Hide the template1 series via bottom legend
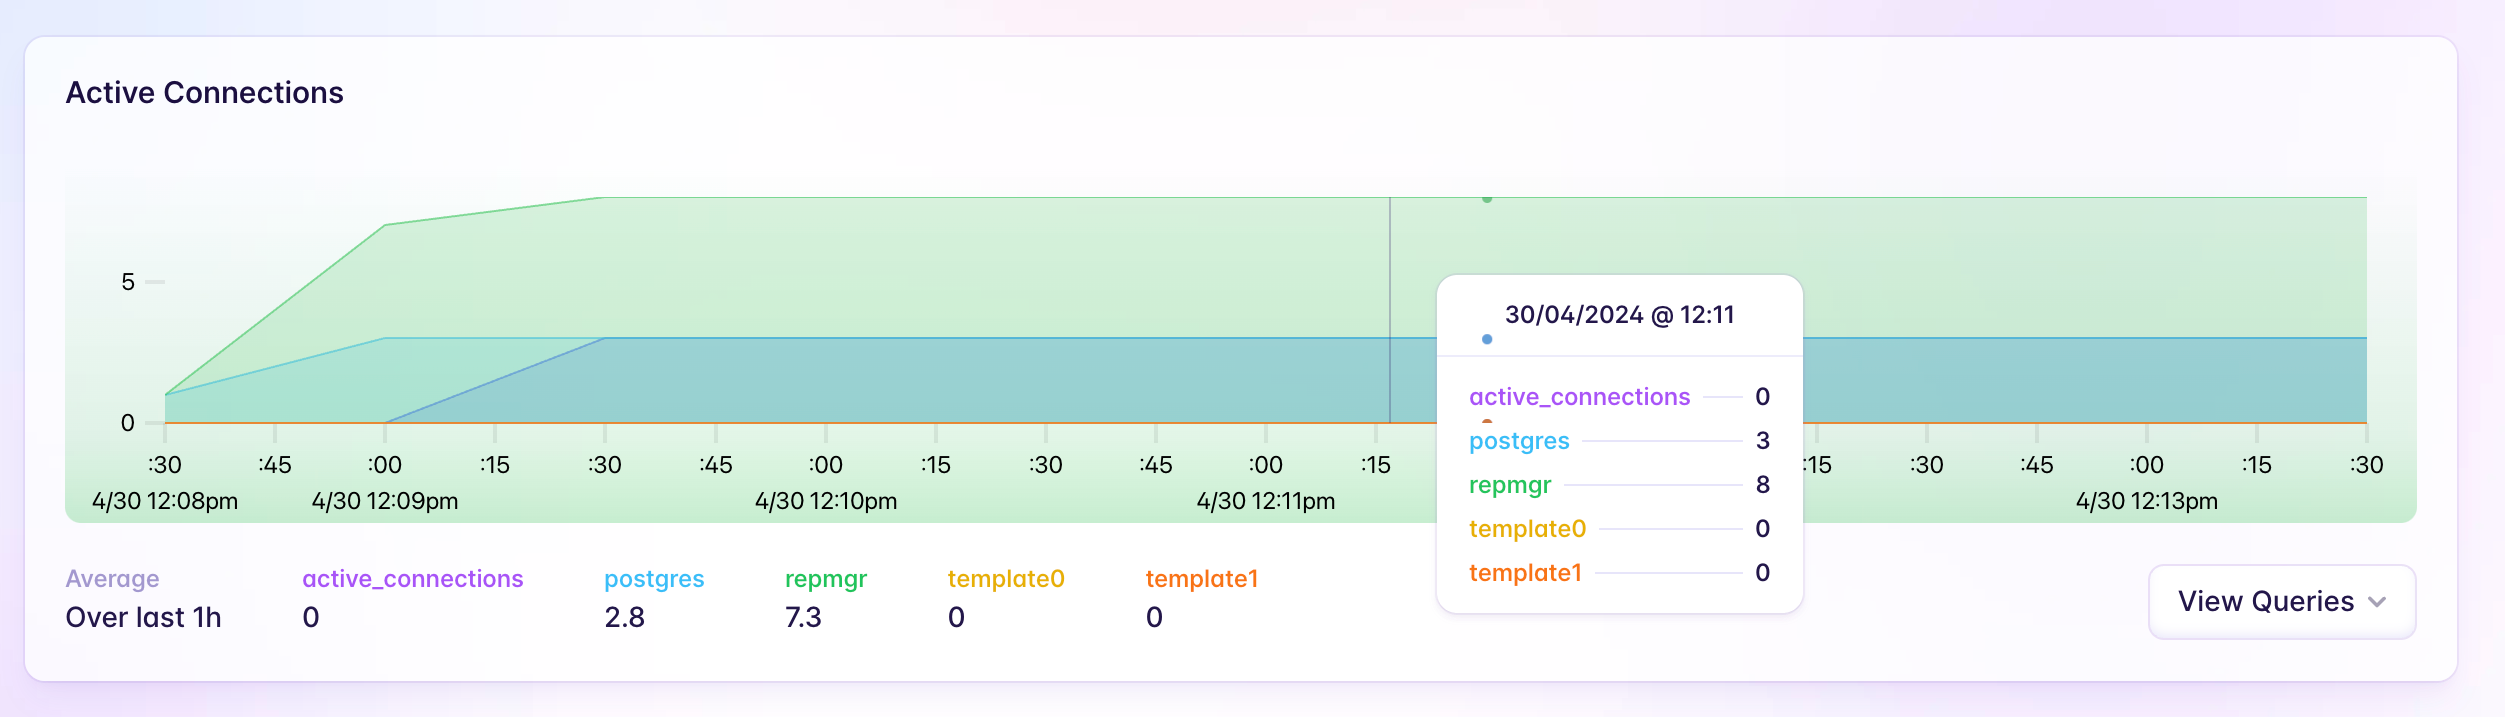 point(1201,579)
